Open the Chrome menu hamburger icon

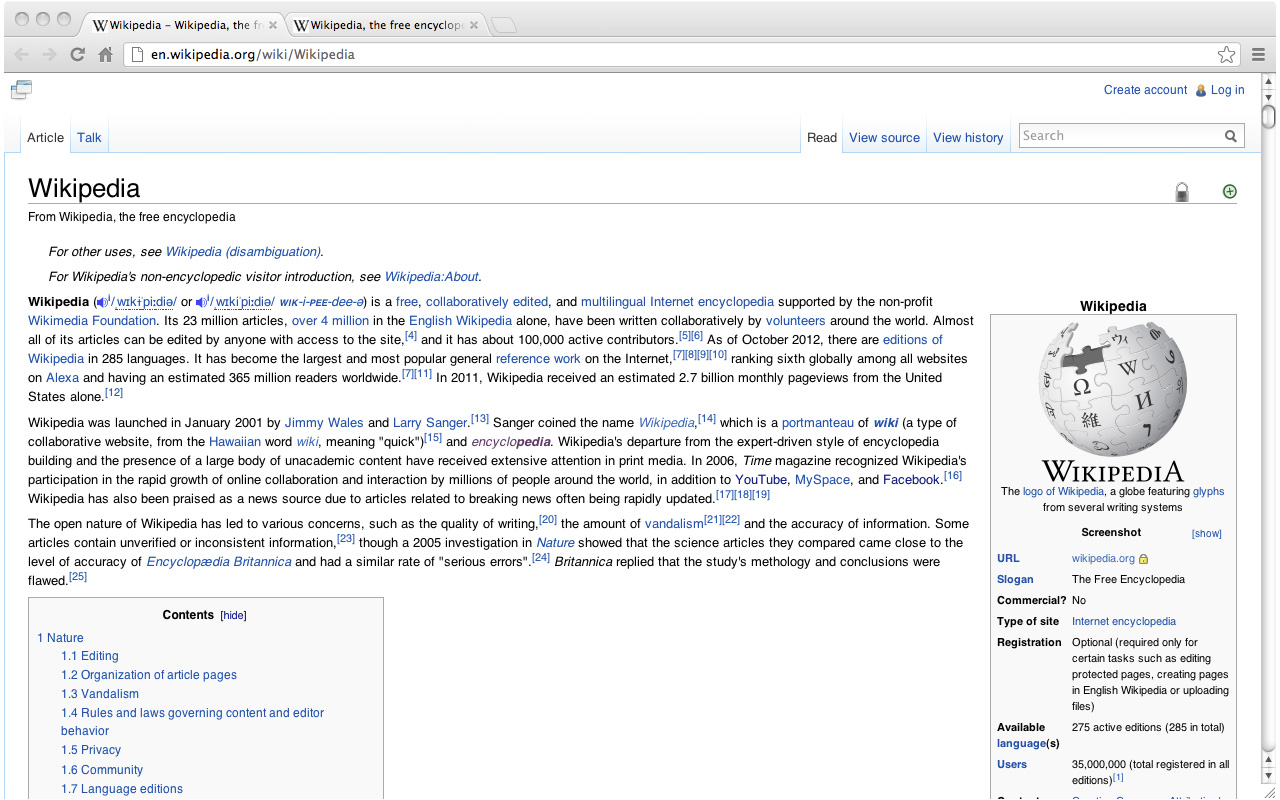point(1259,55)
